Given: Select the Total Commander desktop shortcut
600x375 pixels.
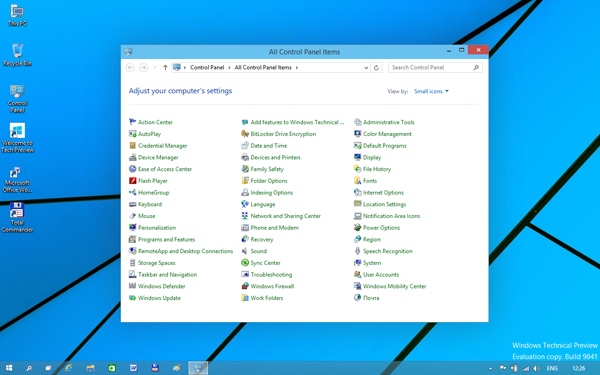Looking at the screenshot, I should click(x=17, y=217).
